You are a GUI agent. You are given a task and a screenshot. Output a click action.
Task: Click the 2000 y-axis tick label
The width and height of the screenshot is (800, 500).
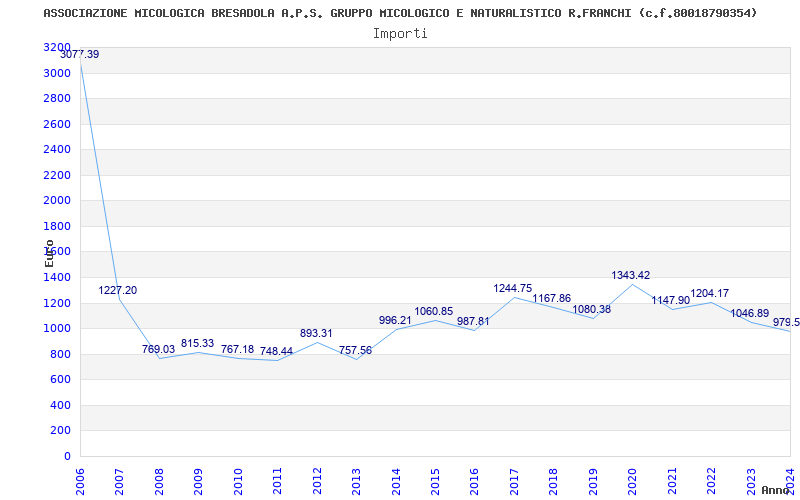click(57, 201)
